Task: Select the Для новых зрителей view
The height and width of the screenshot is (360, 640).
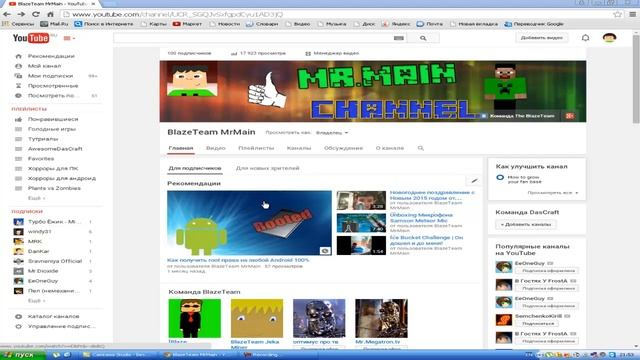Action: click(267, 168)
